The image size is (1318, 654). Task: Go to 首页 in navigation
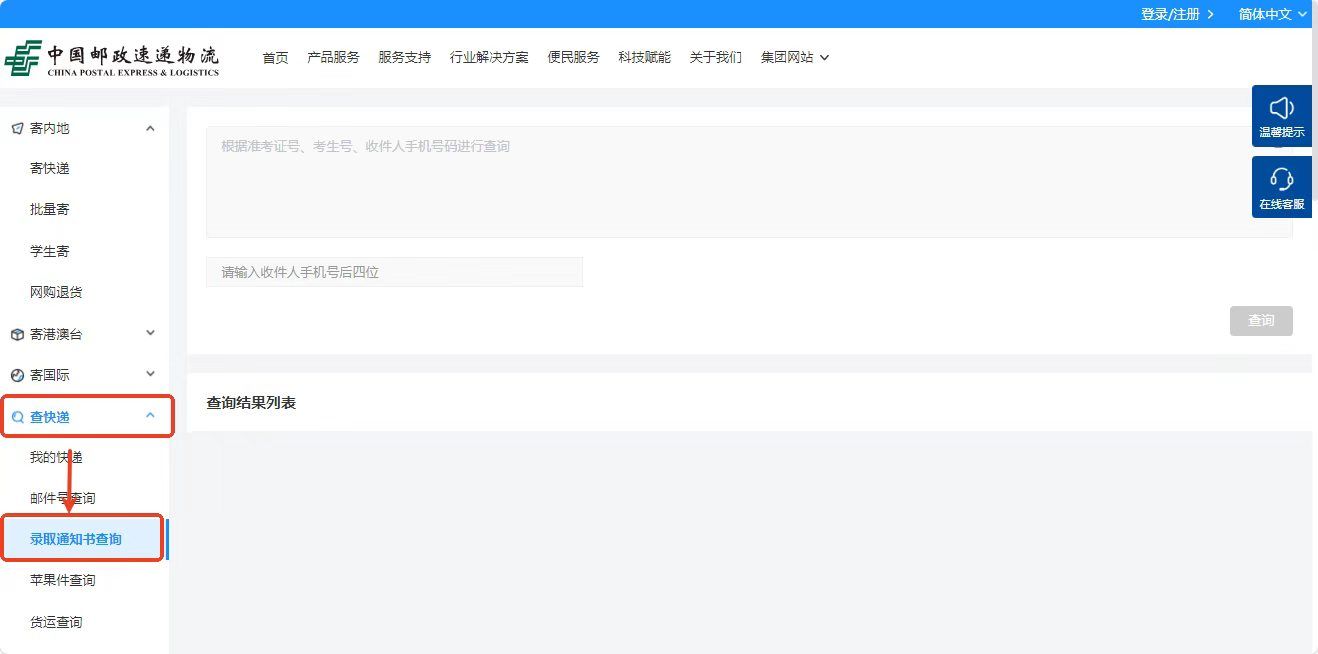tap(275, 58)
